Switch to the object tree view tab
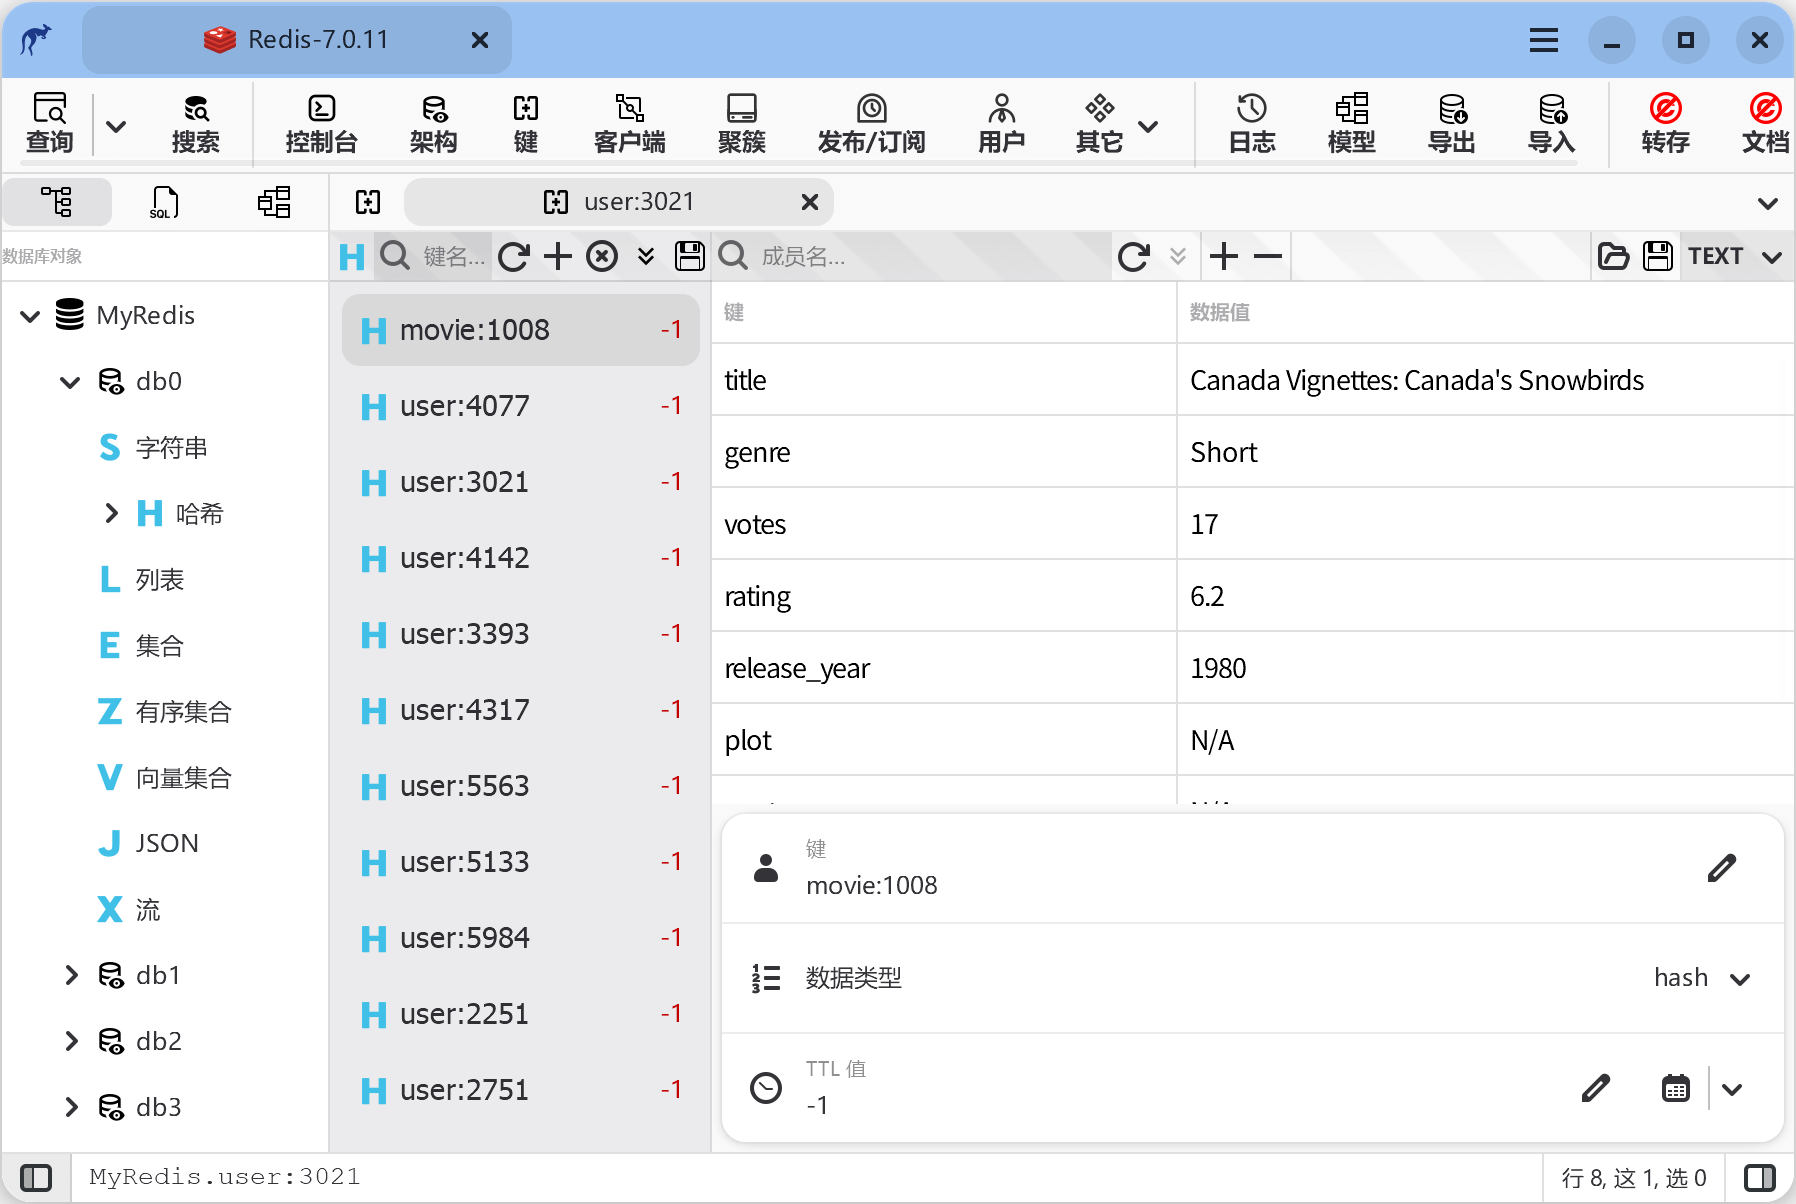This screenshot has height=1204, width=1796. coord(56,202)
